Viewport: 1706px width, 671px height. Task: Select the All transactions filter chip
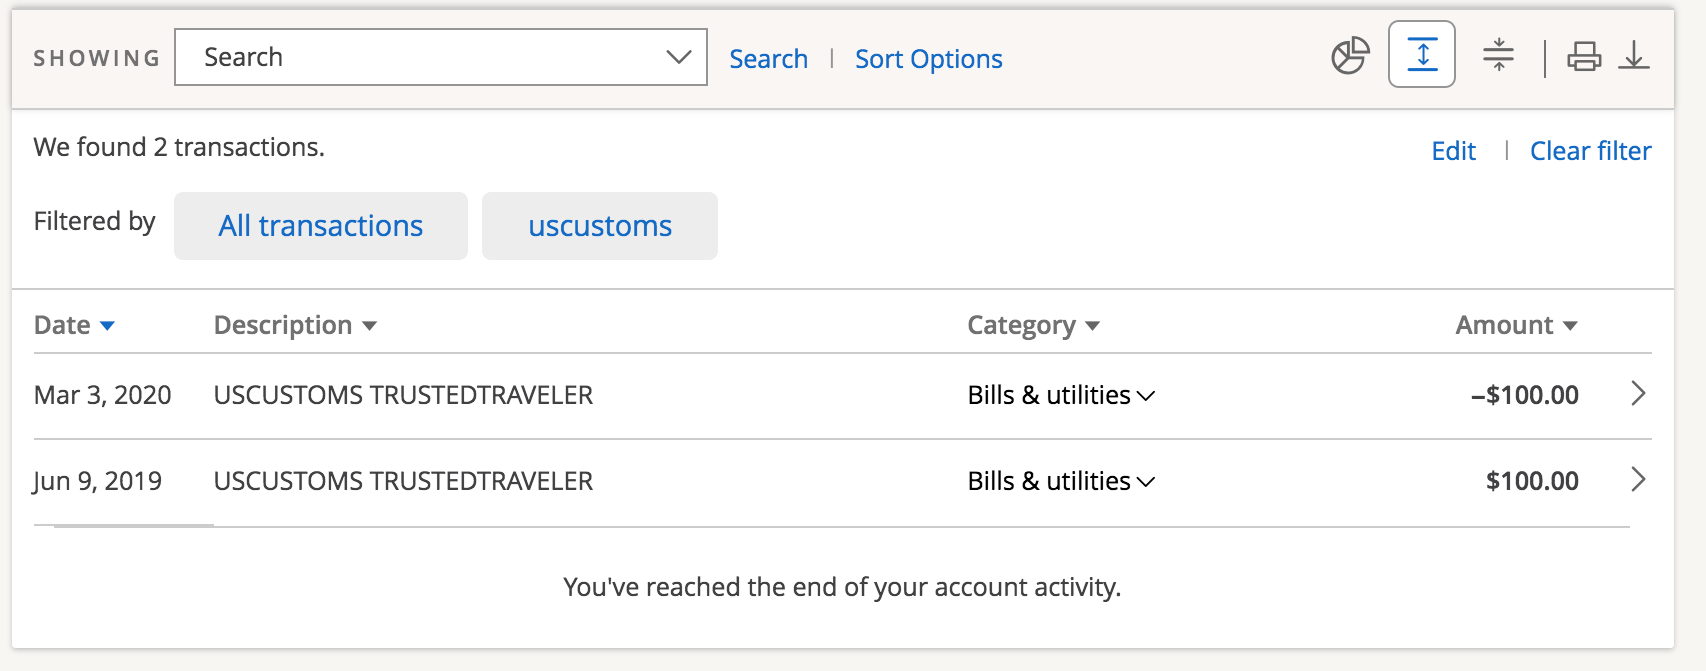(321, 226)
